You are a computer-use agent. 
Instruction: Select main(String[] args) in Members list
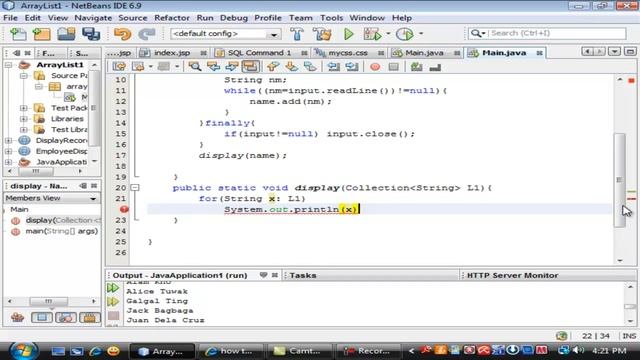[x=62, y=231]
